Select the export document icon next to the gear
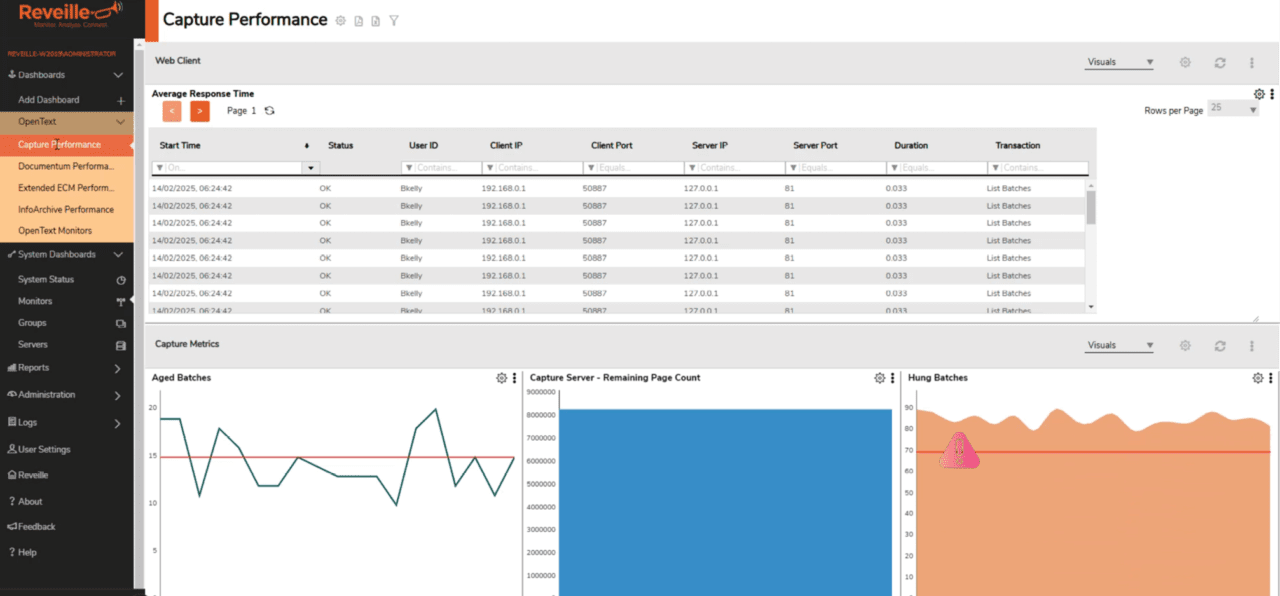The height and width of the screenshot is (596, 1280). coord(358,20)
